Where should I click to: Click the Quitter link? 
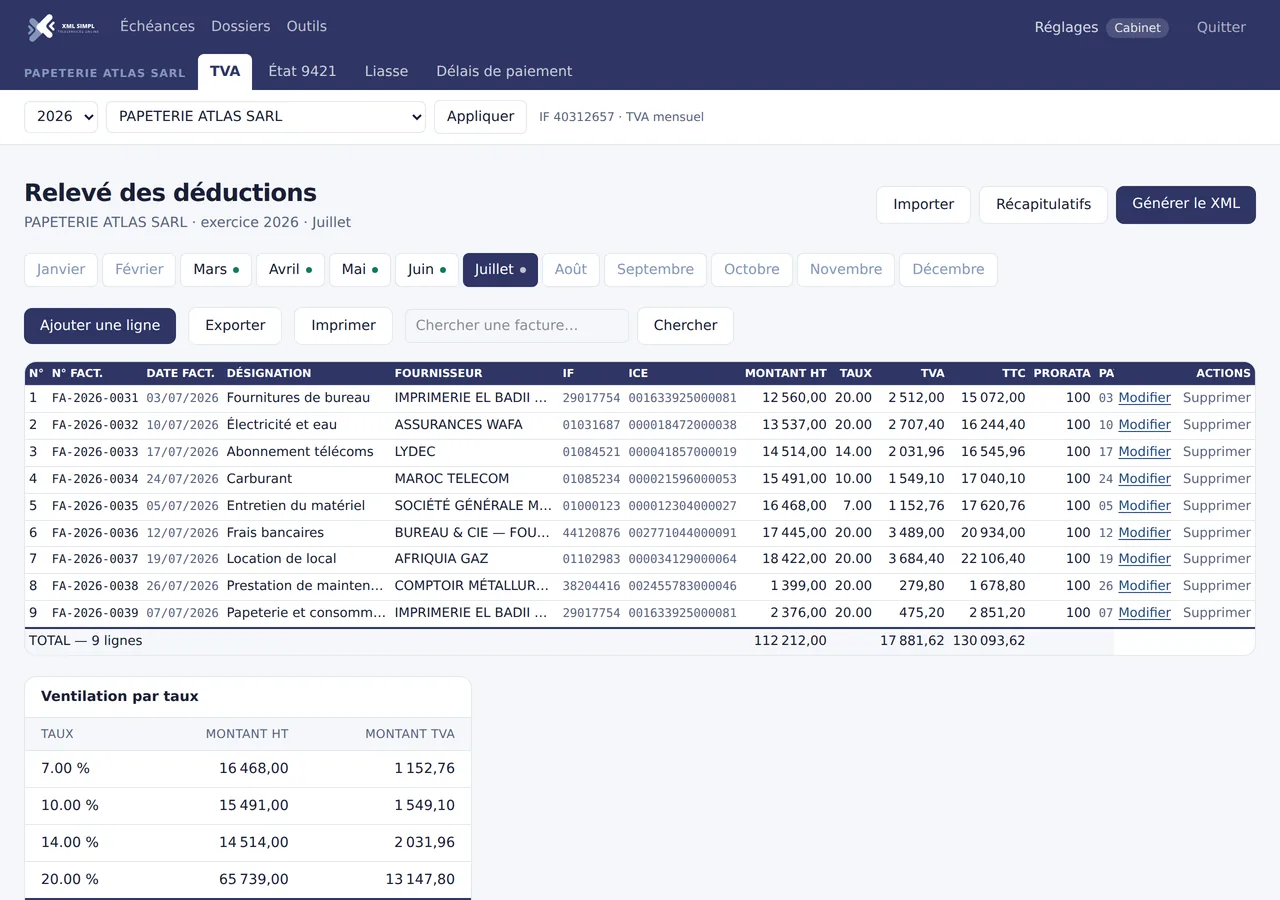[1221, 28]
